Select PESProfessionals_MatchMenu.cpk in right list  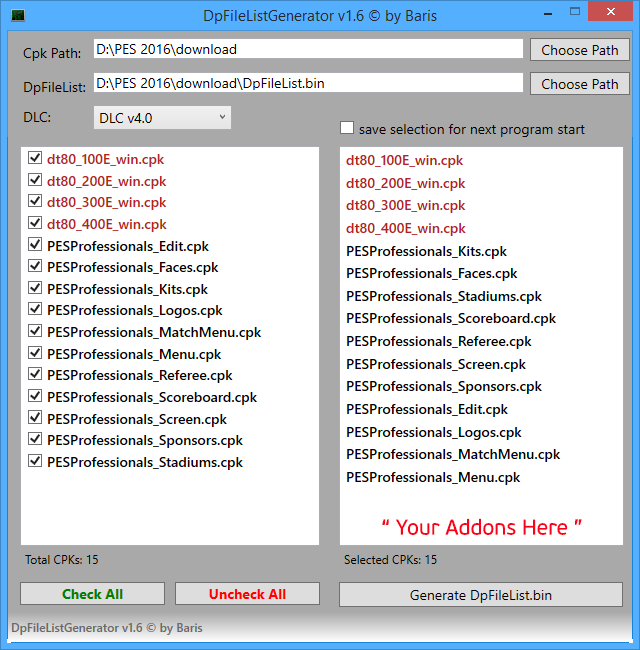(453, 455)
